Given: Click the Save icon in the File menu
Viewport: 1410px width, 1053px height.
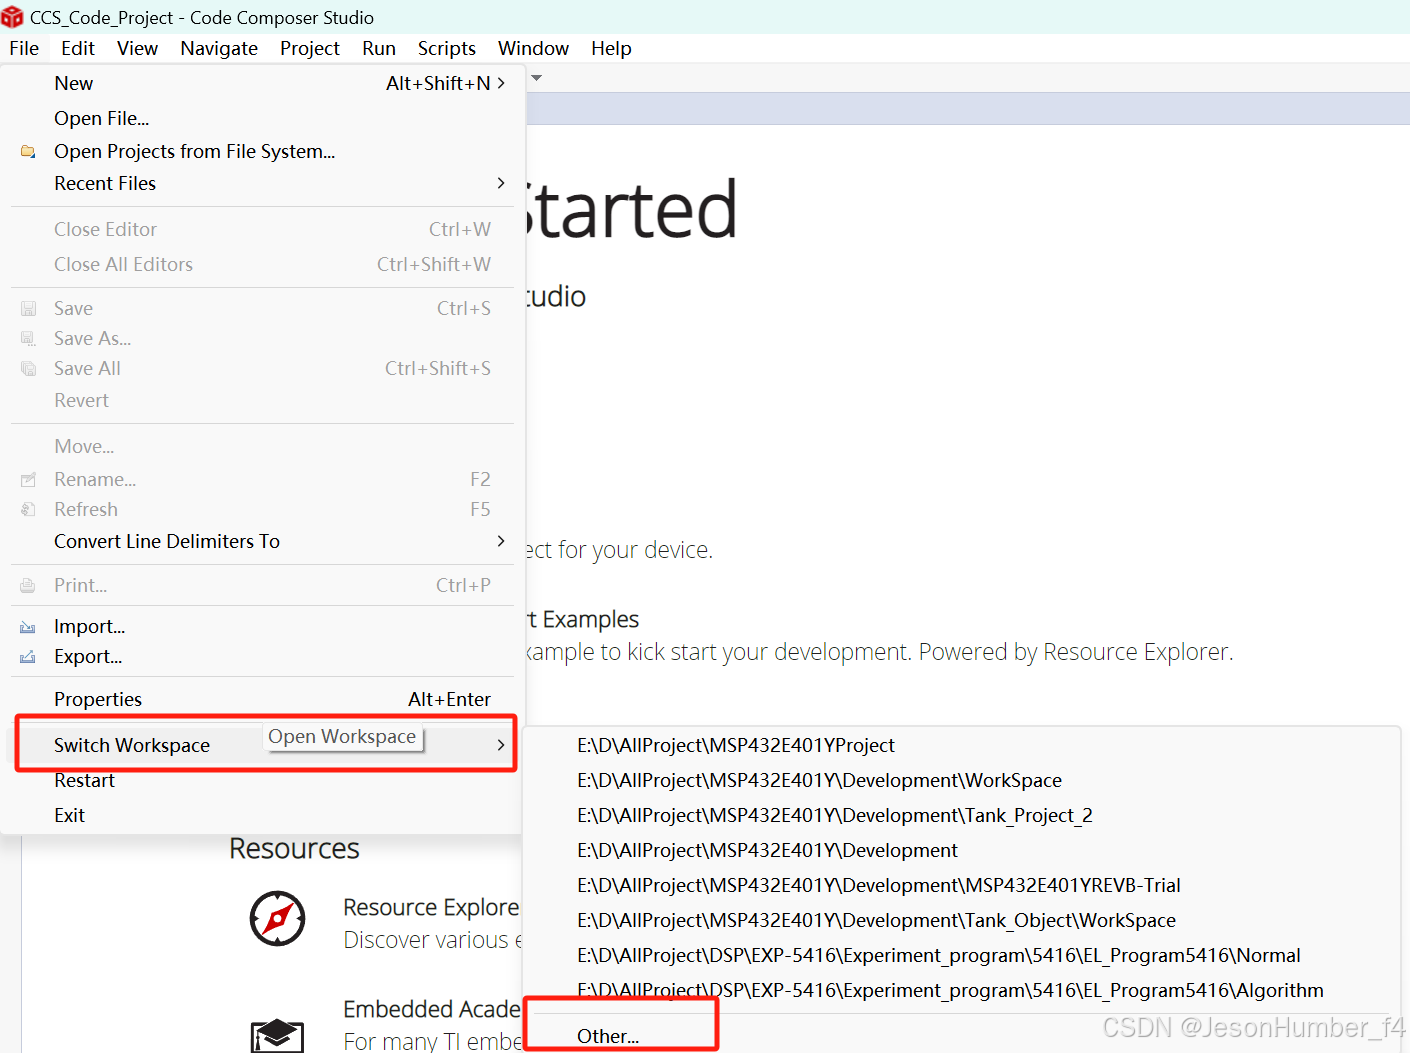Looking at the screenshot, I should click(28, 307).
